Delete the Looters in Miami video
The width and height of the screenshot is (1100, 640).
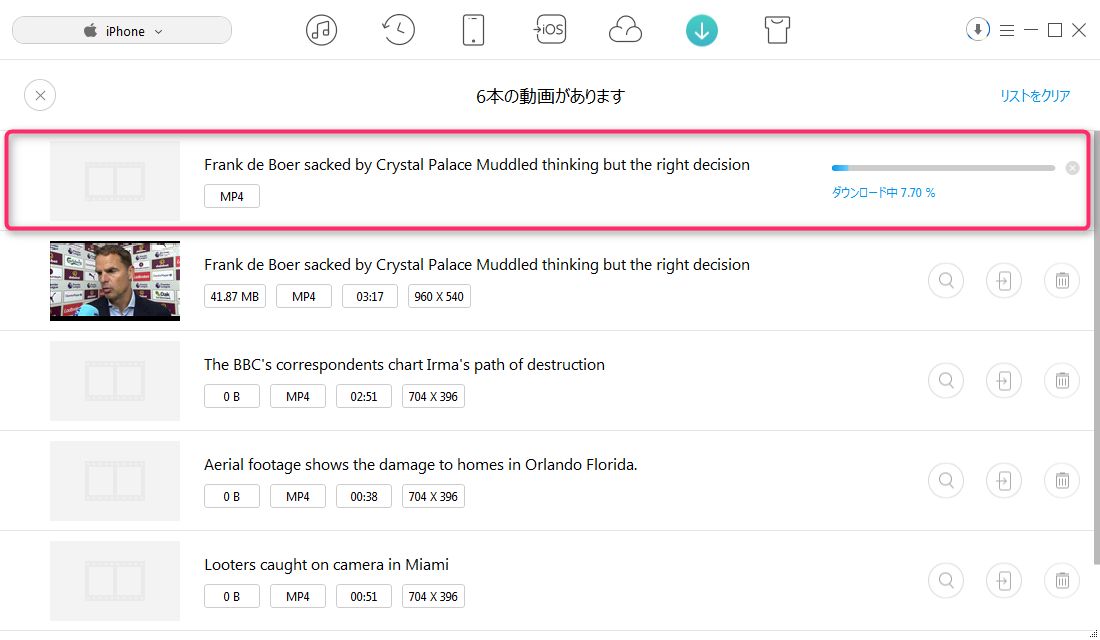(x=1062, y=581)
